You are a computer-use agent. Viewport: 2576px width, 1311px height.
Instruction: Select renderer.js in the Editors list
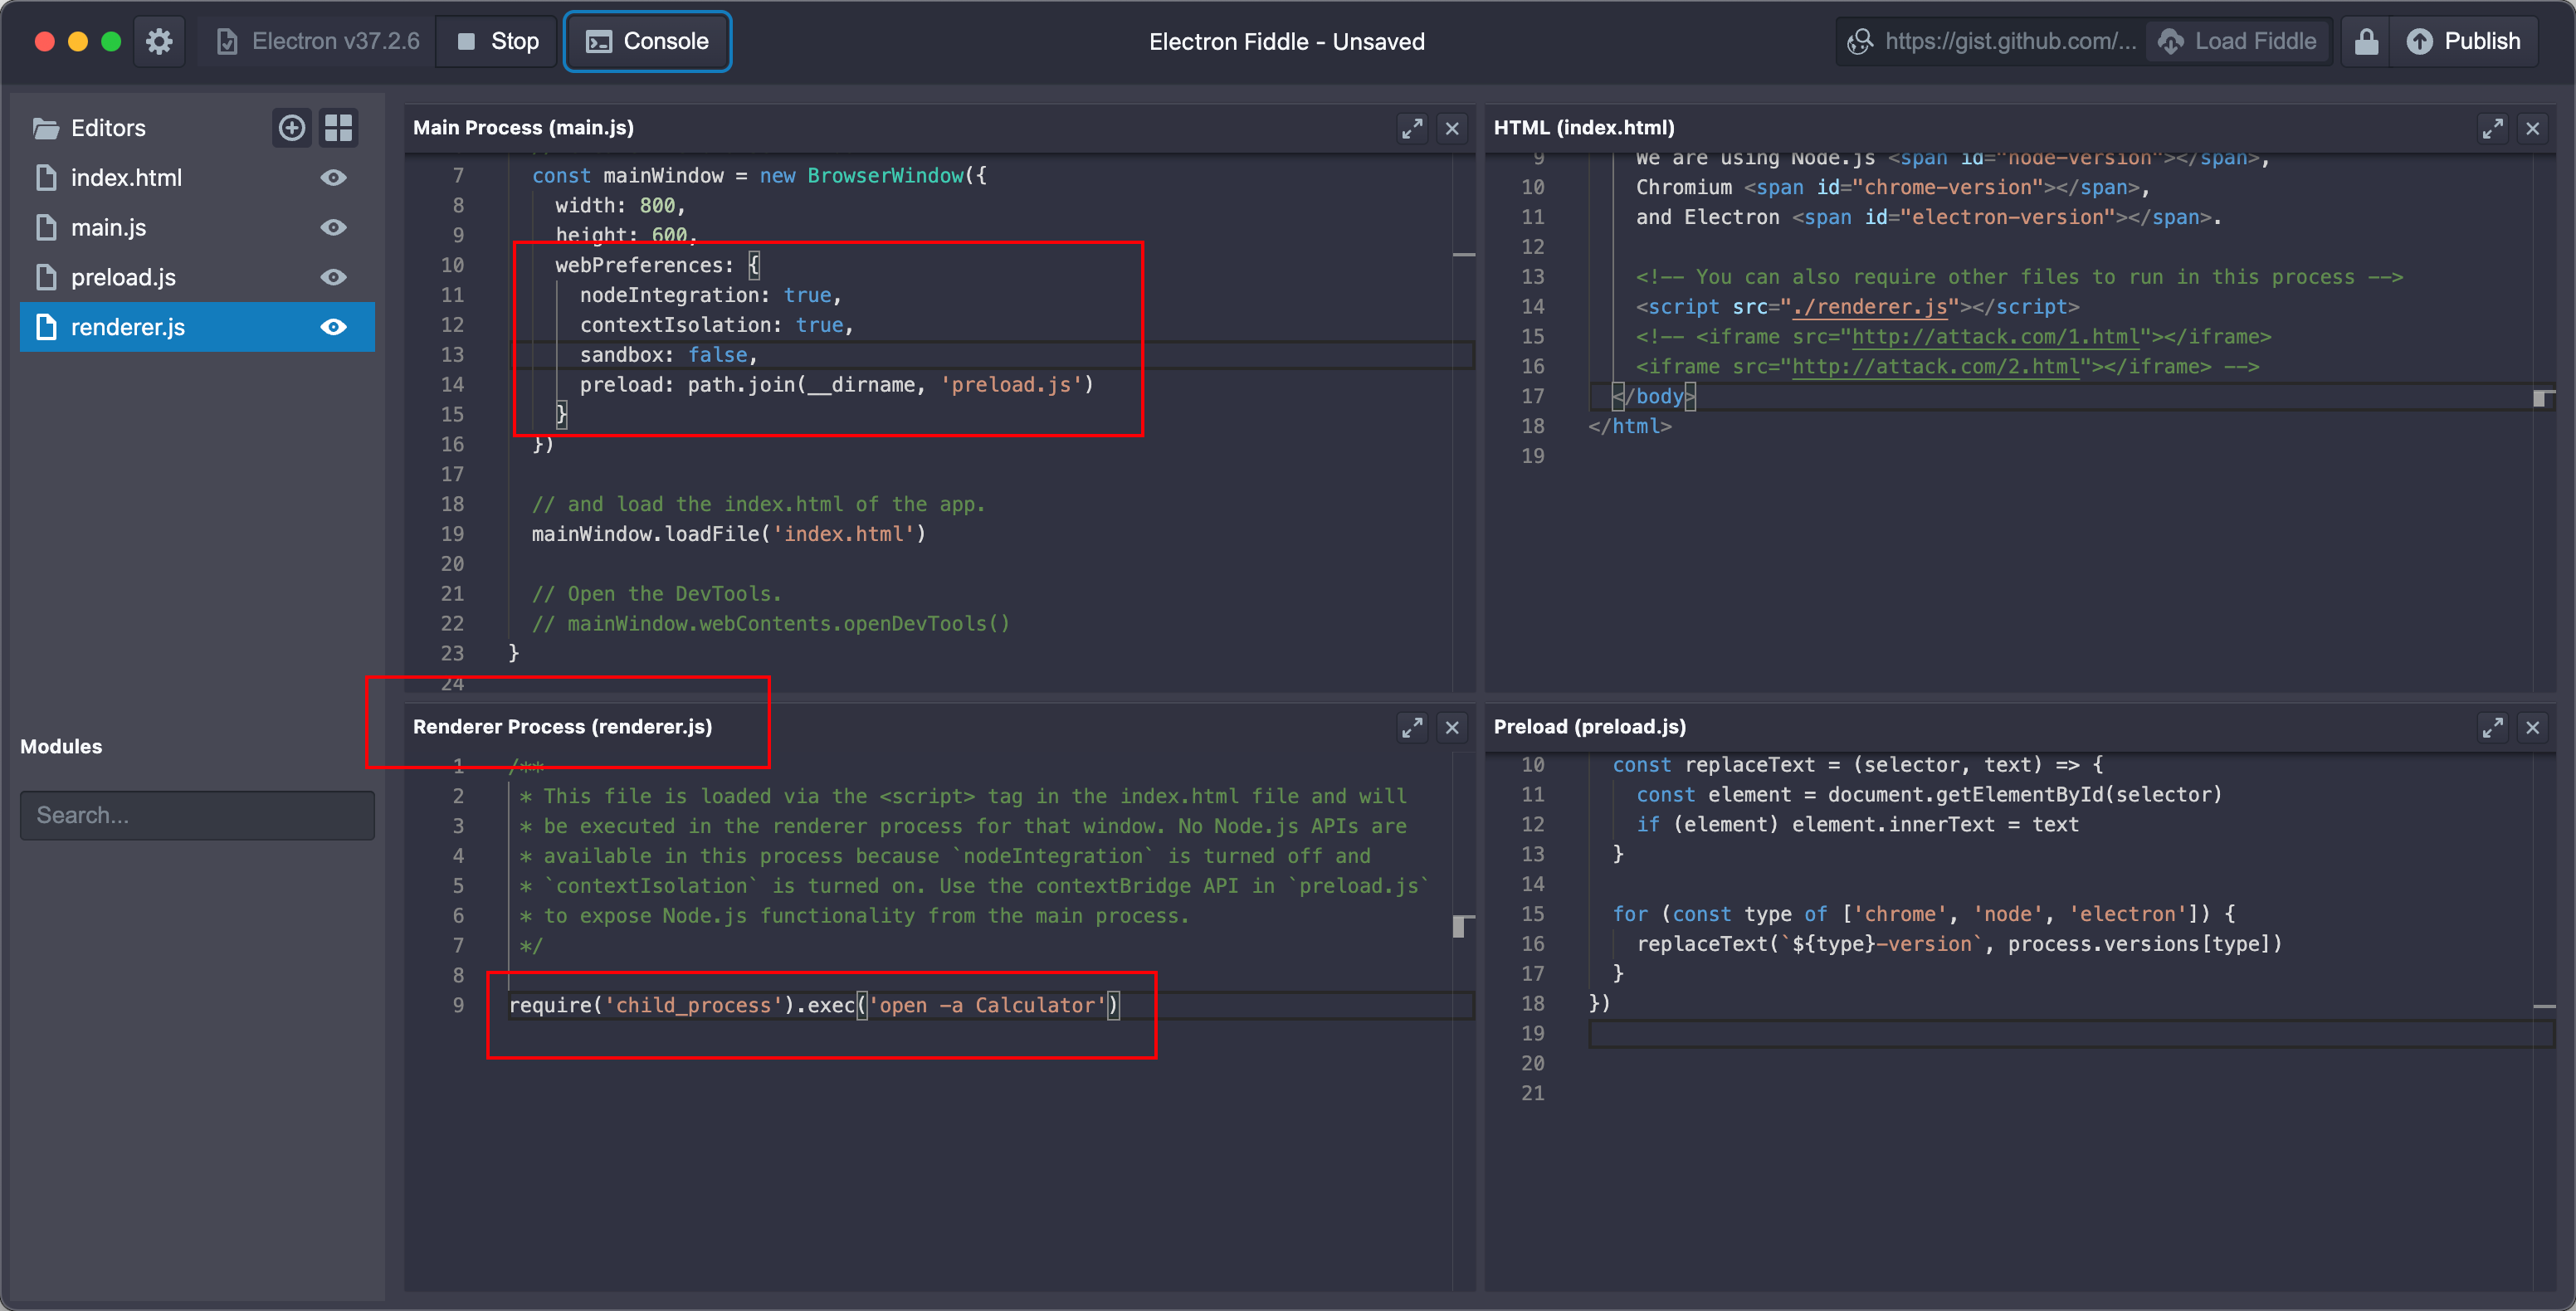[x=197, y=327]
